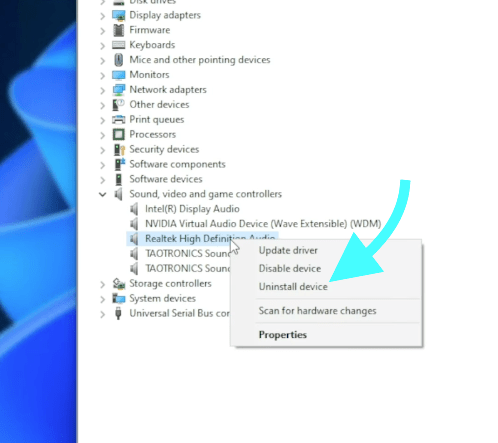Select the Monitors label
This screenshot has height=443, width=498.
(149, 75)
